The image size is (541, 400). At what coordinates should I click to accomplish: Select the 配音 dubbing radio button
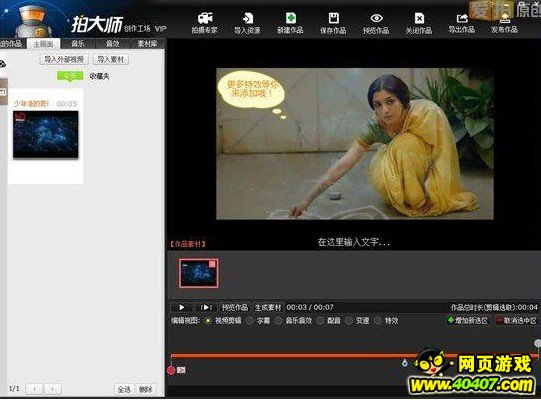coord(321,321)
